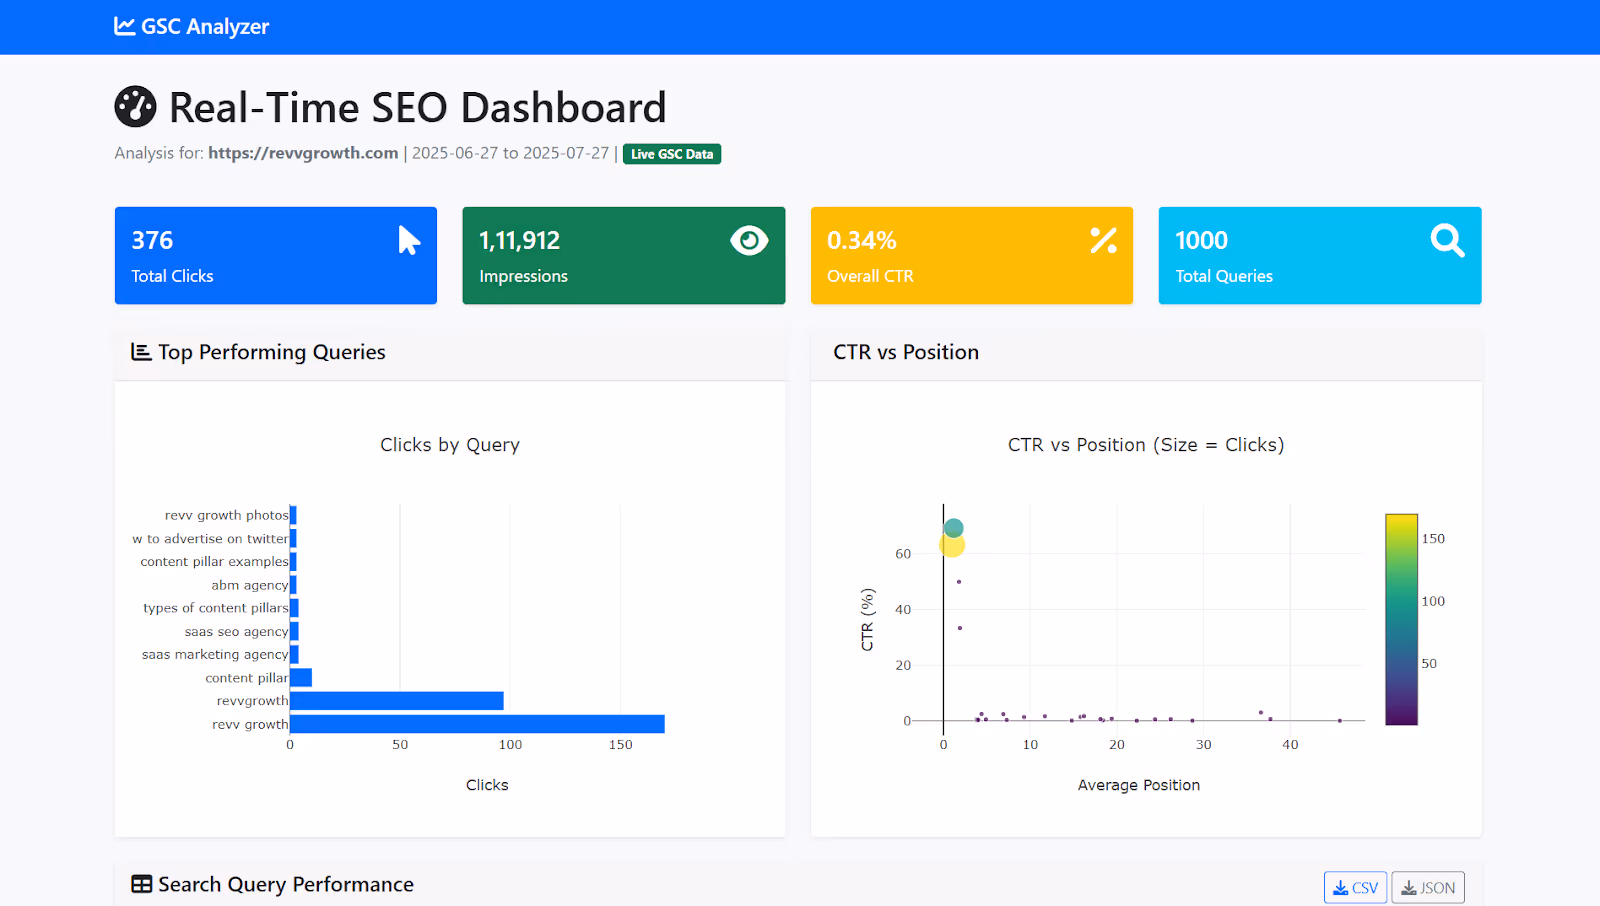Select the cursor icon on Total Clicks card
The image size is (1600, 906).
click(407, 240)
